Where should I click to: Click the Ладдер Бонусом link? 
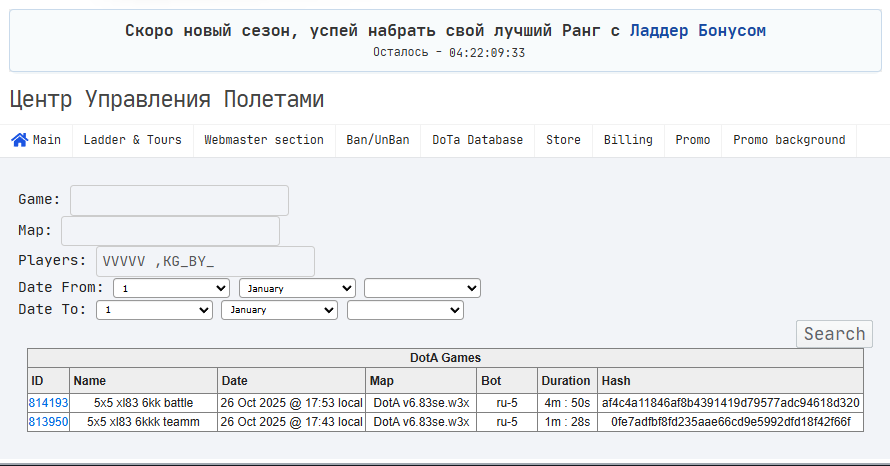pyautogui.click(x=697, y=31)
